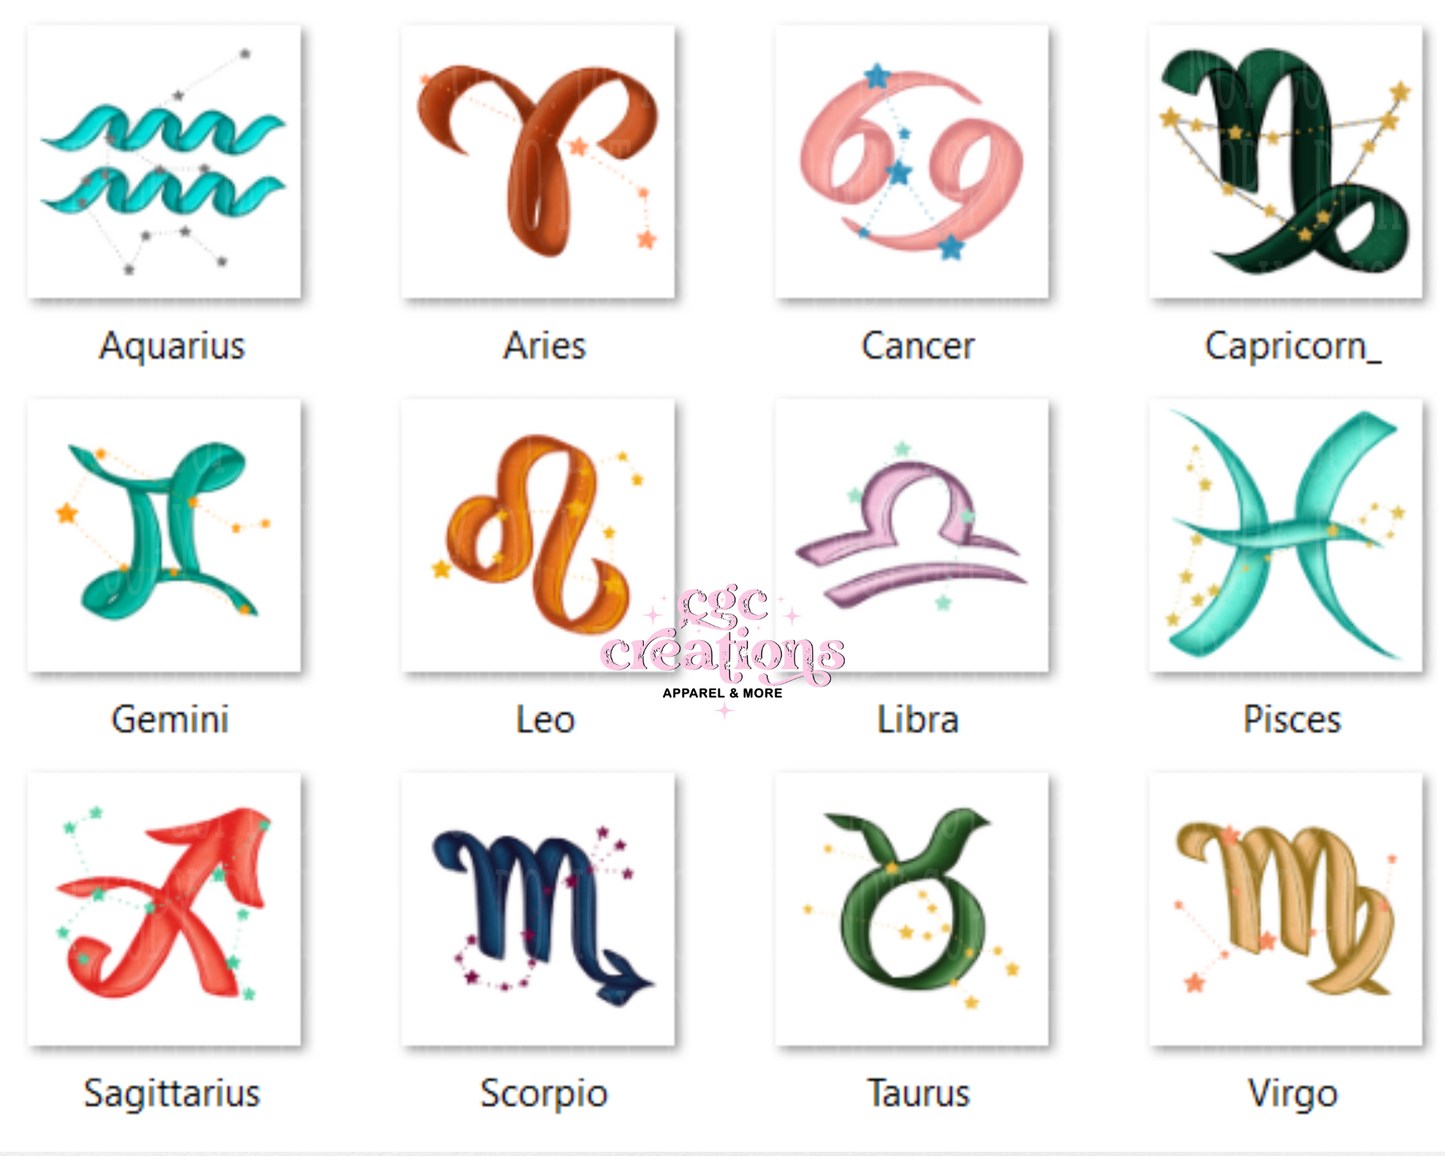Select the pink Cancer symbol thumbnail
Image resolution: width=1445 pixels, height=1156 pixels.
click(912, 162)
